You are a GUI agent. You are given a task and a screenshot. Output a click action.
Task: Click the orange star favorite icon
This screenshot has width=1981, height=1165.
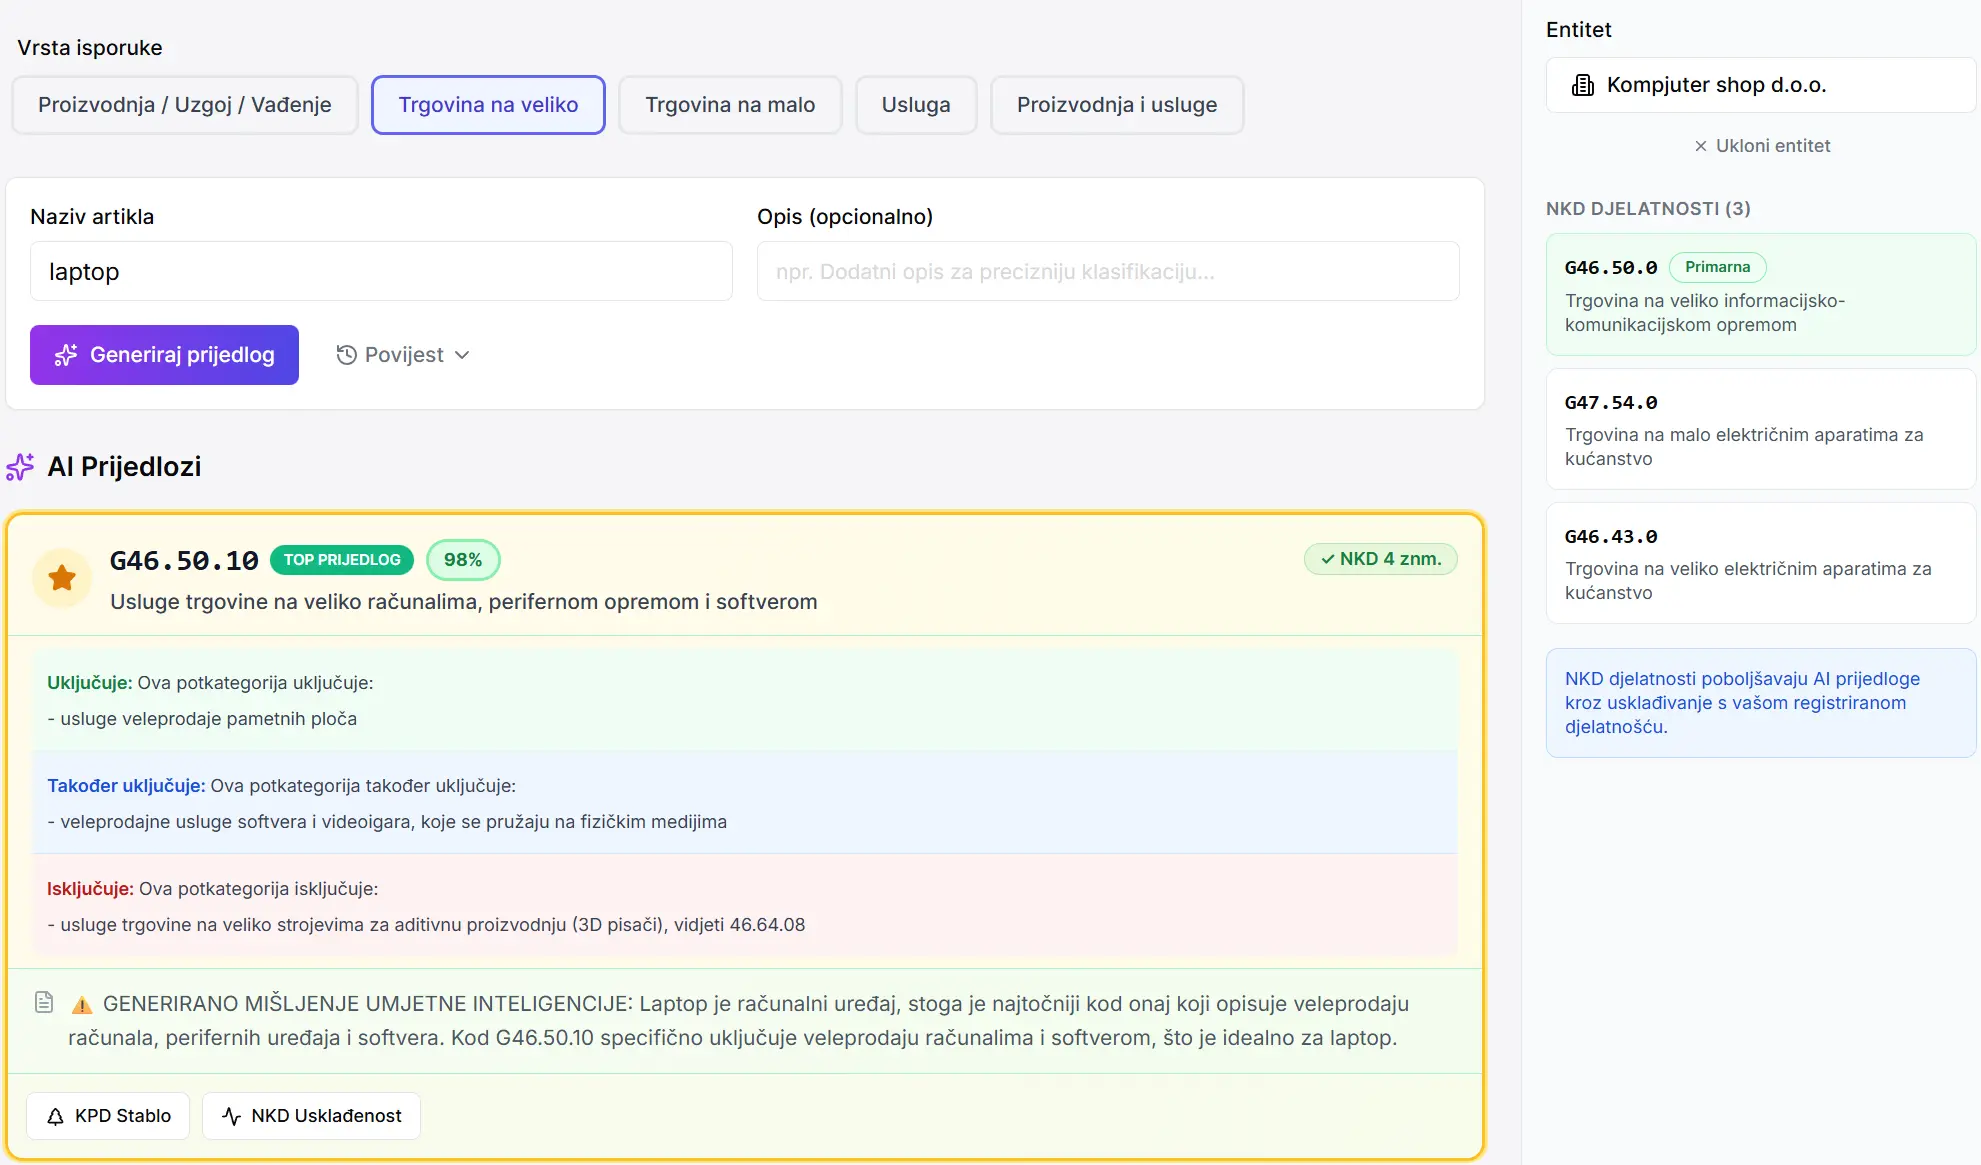click(62, 577)
